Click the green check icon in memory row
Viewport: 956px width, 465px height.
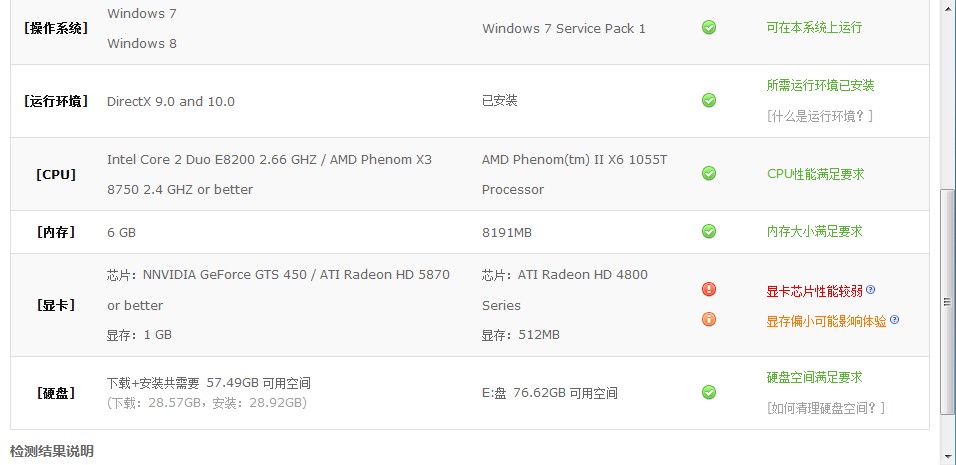point(708,231)
